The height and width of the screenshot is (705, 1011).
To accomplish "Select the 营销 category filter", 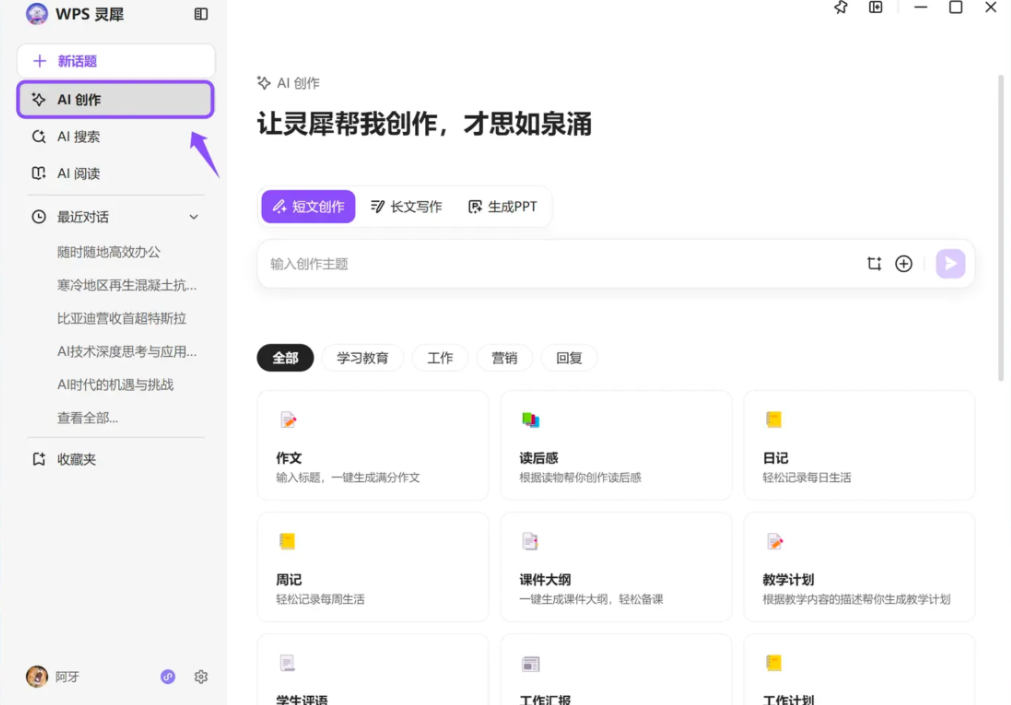I will [504, 358].
